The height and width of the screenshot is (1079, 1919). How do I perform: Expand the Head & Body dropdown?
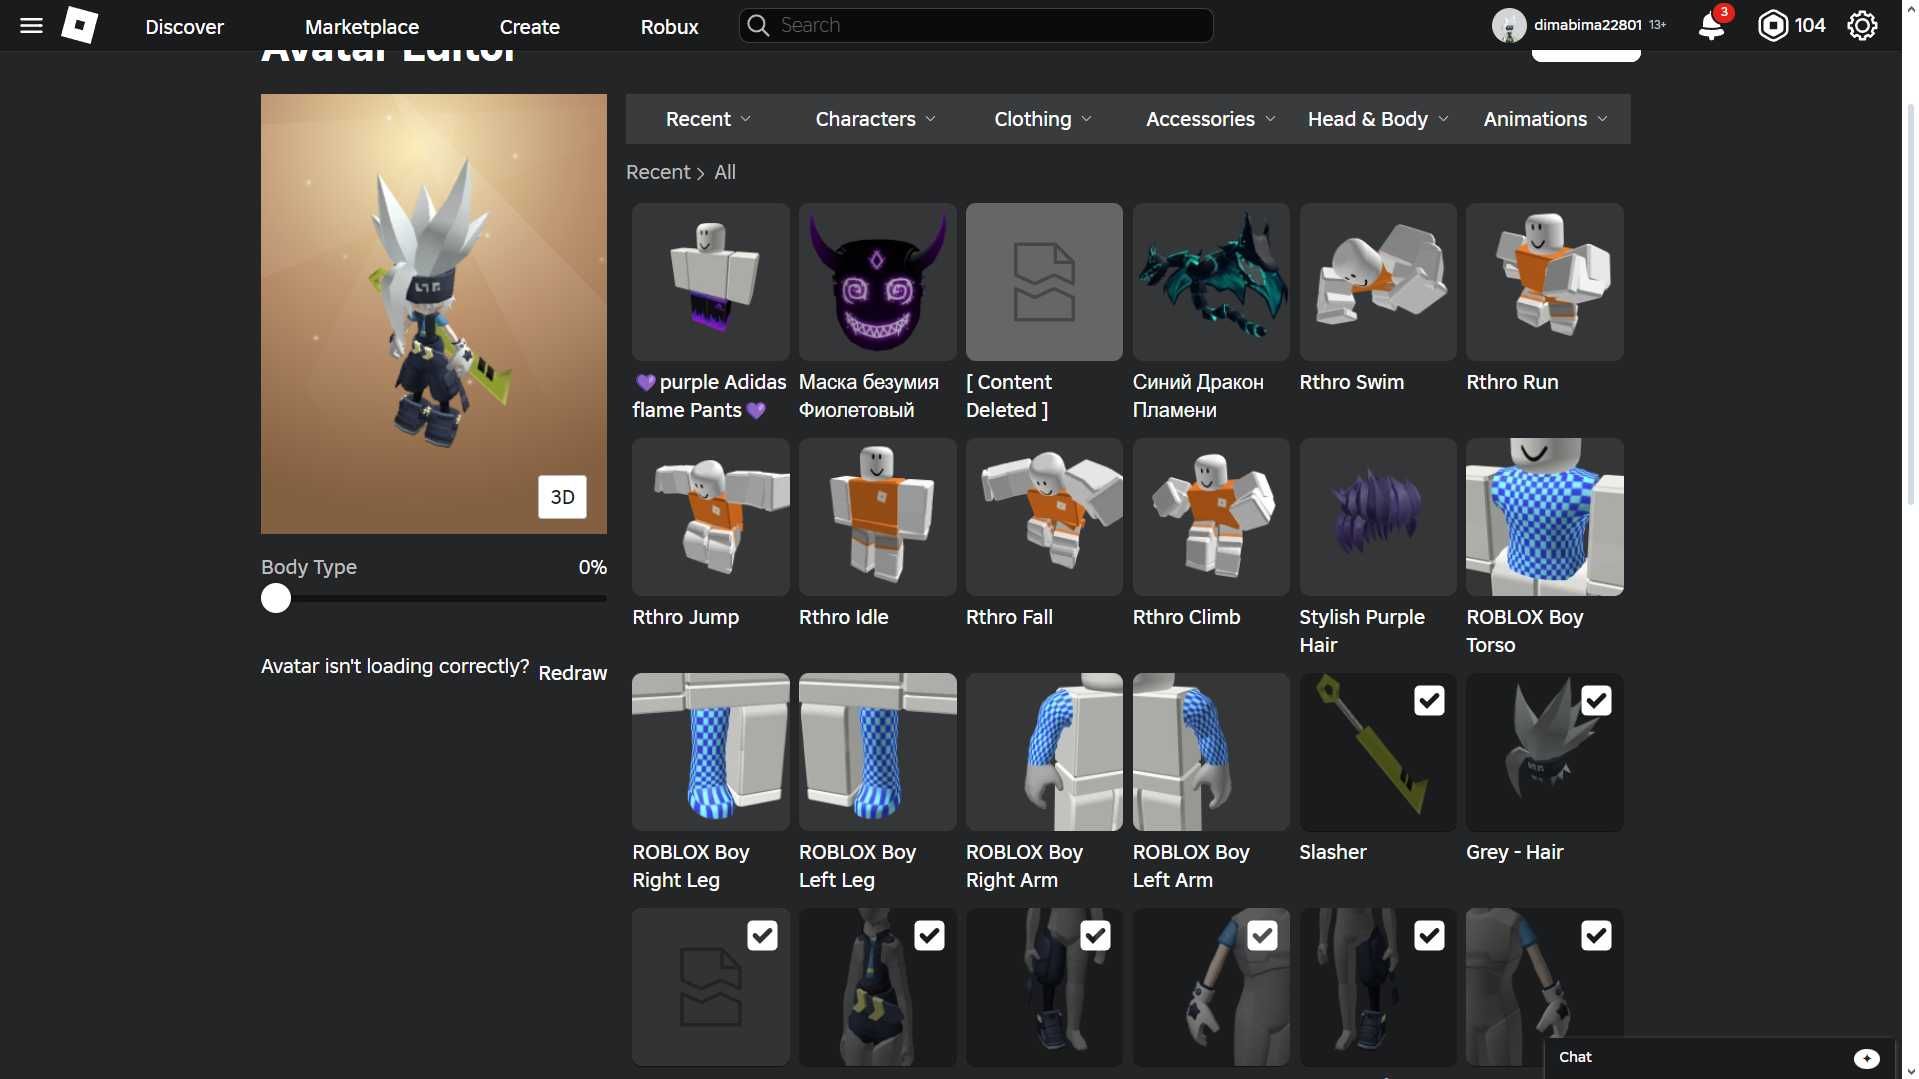coord(1377,119)
